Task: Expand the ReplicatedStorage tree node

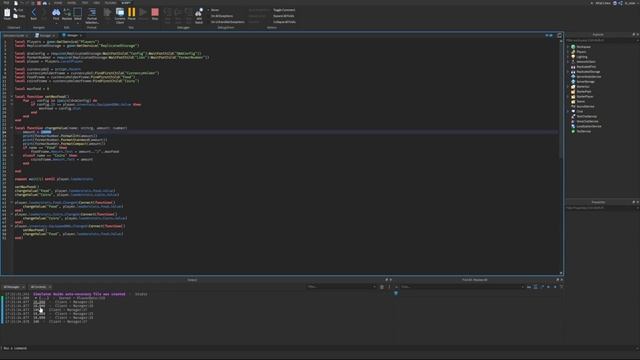Action: [x=568, y=72]
